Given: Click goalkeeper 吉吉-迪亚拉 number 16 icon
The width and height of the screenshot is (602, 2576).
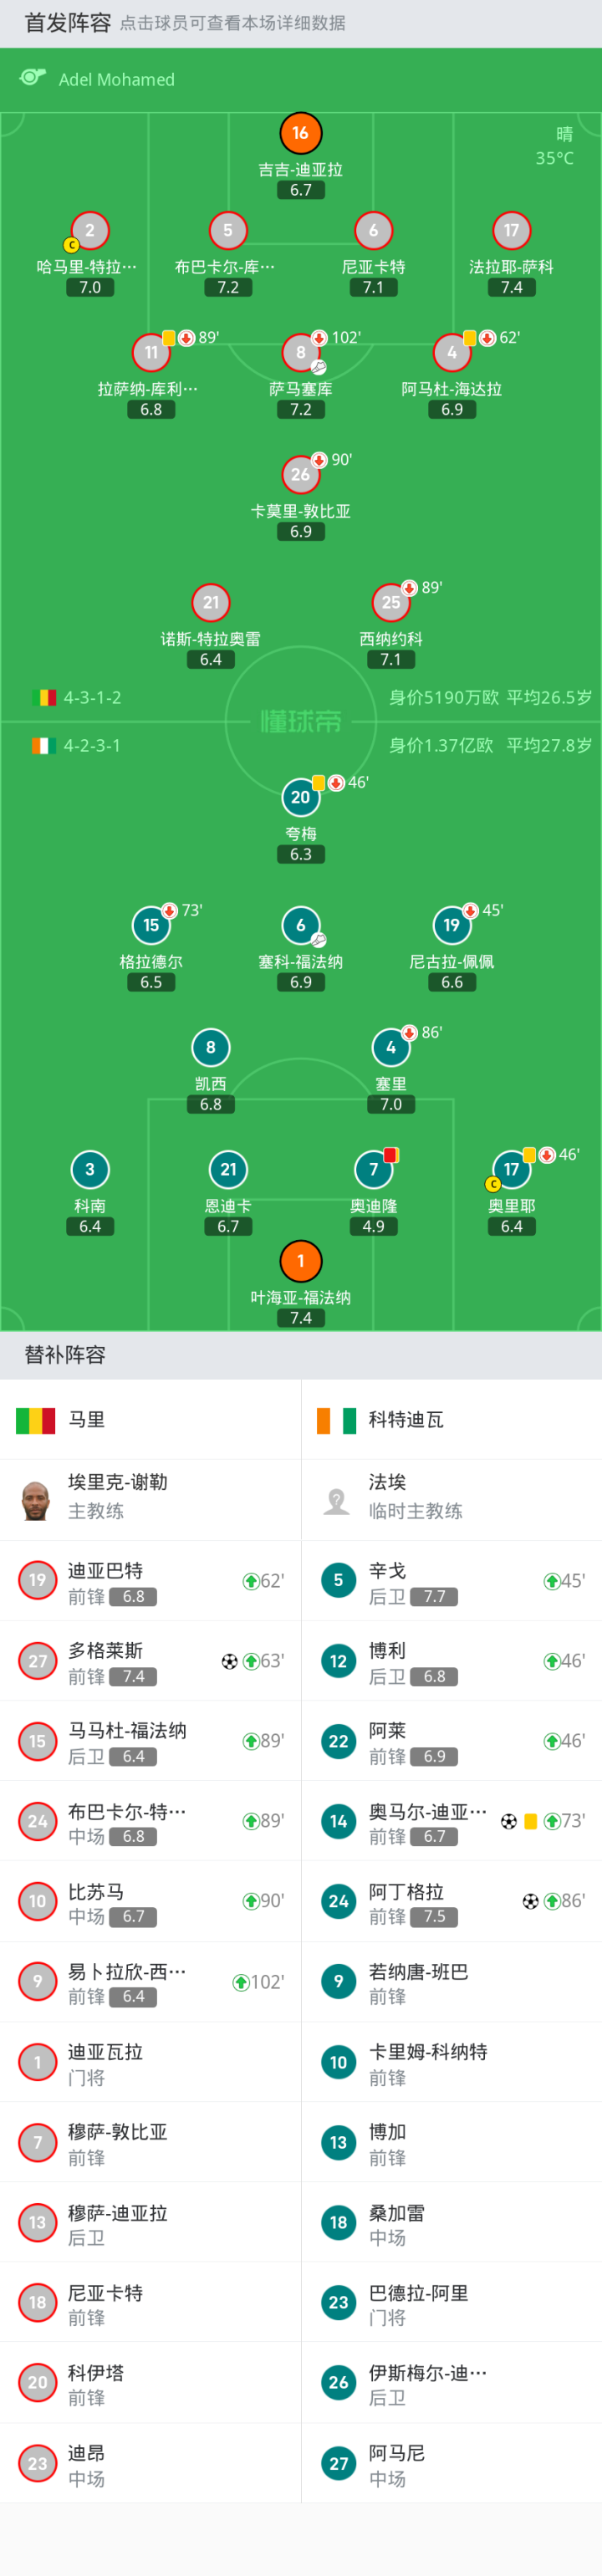Looking at the screenshot, I should coord(300,133).
